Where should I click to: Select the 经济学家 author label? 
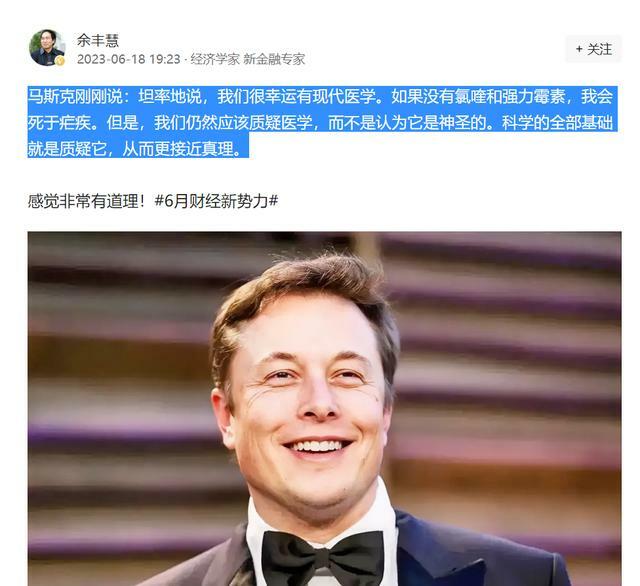coord(215,59)
